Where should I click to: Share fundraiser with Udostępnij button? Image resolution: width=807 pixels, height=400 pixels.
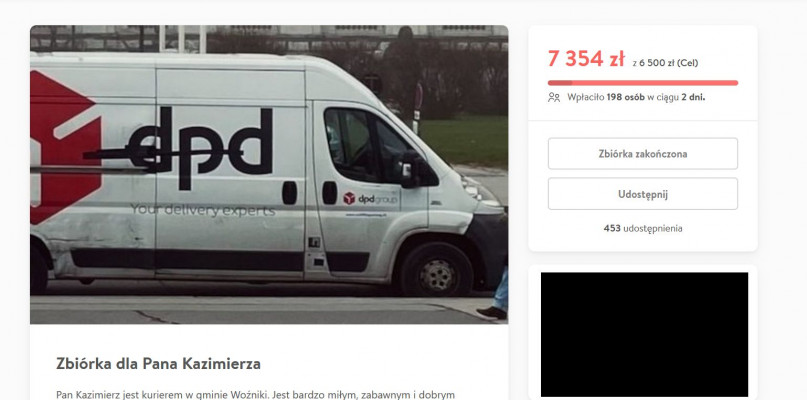coord(642,194)
